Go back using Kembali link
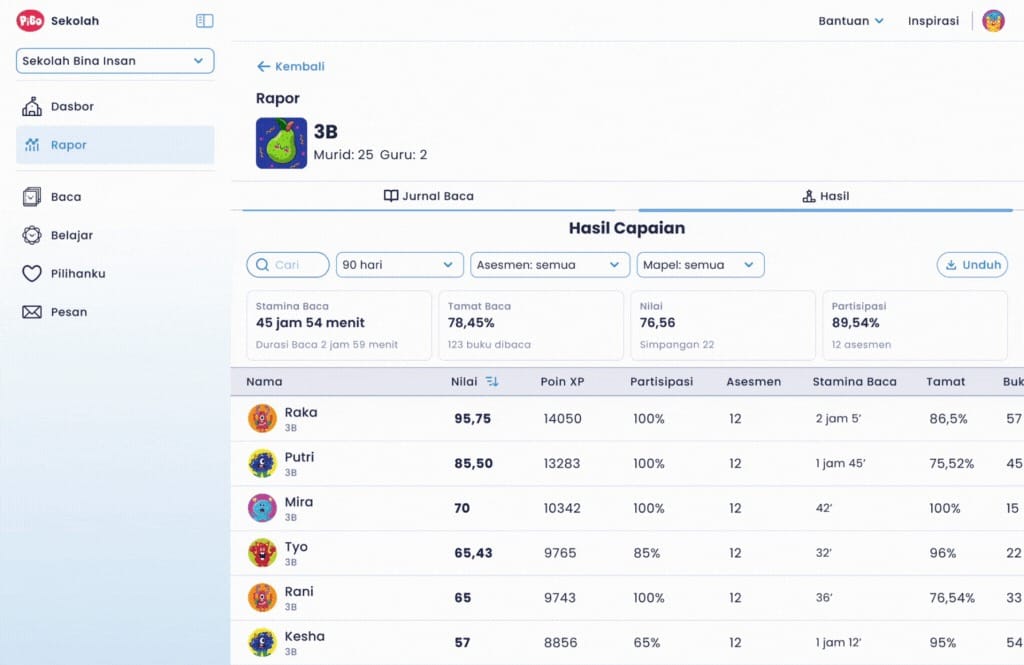 (291, 67)
